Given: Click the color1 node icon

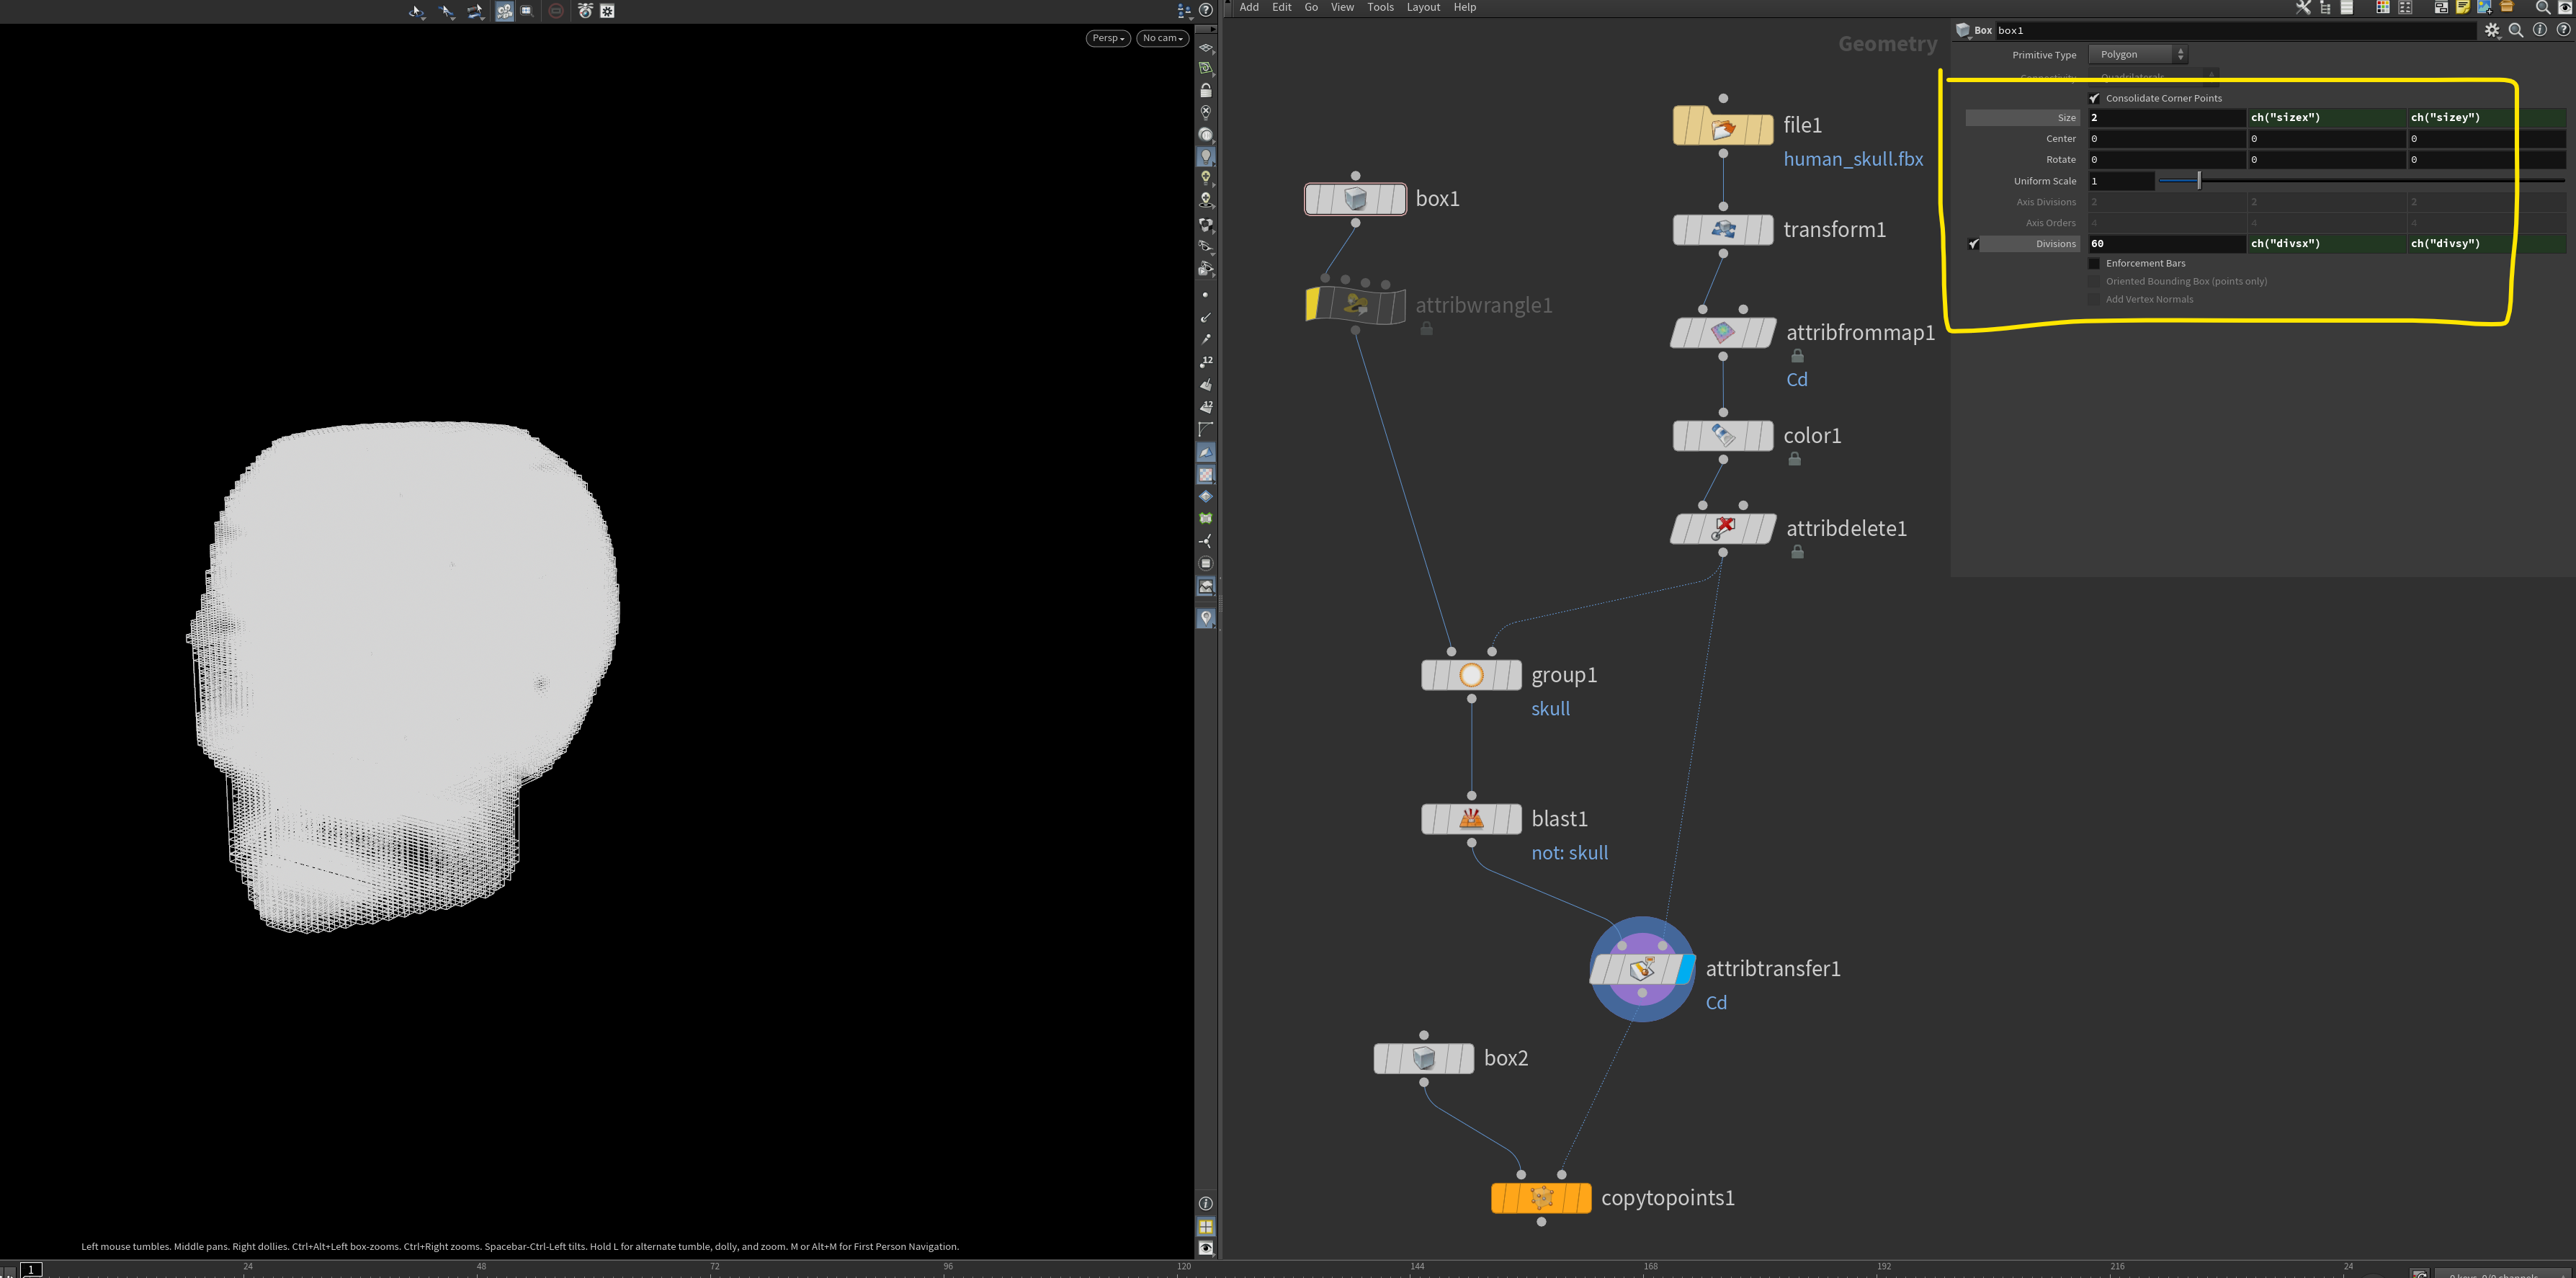Looking at the screenshot, I should click(x=1722, y=436).
